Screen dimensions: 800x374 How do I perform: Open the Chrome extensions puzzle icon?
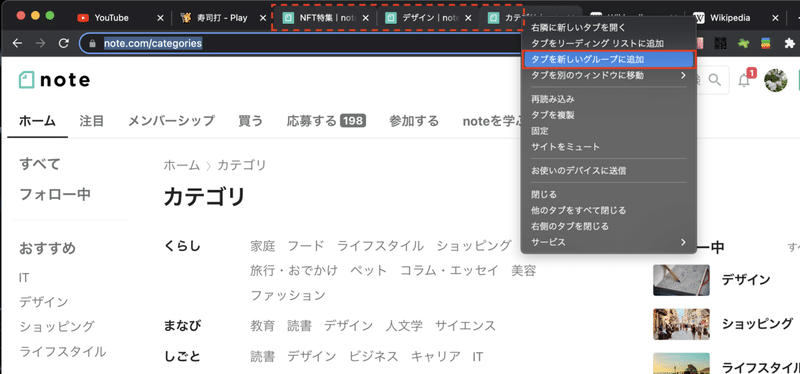(790, 43)
